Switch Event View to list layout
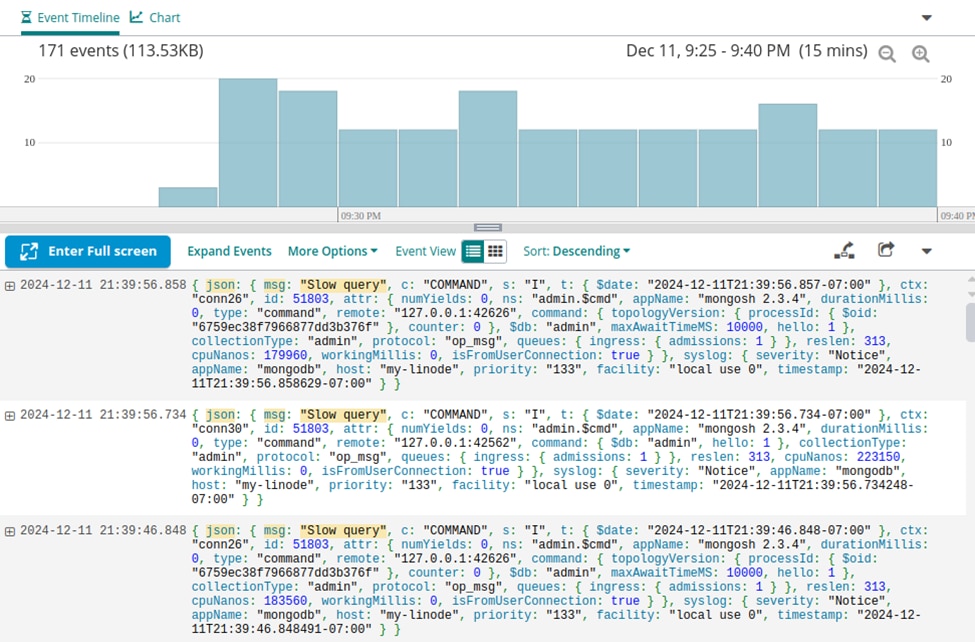The image size is (975, 642). tap(473, 251)
